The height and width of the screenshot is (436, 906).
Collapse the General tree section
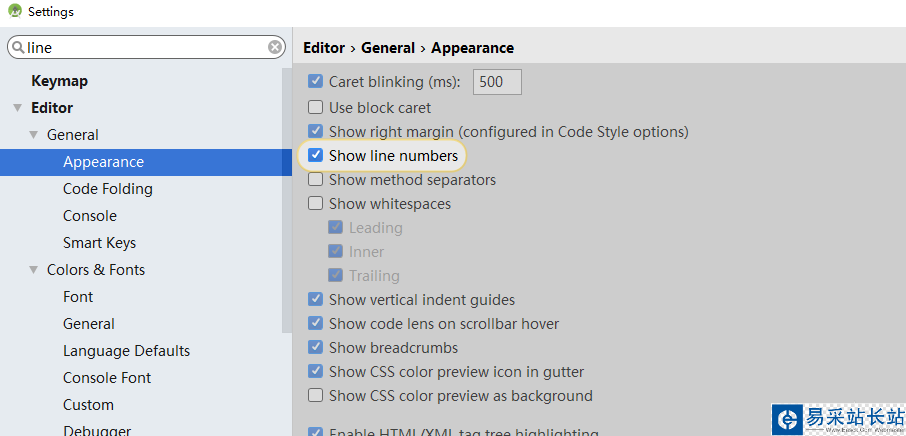(x=33, y=135)
